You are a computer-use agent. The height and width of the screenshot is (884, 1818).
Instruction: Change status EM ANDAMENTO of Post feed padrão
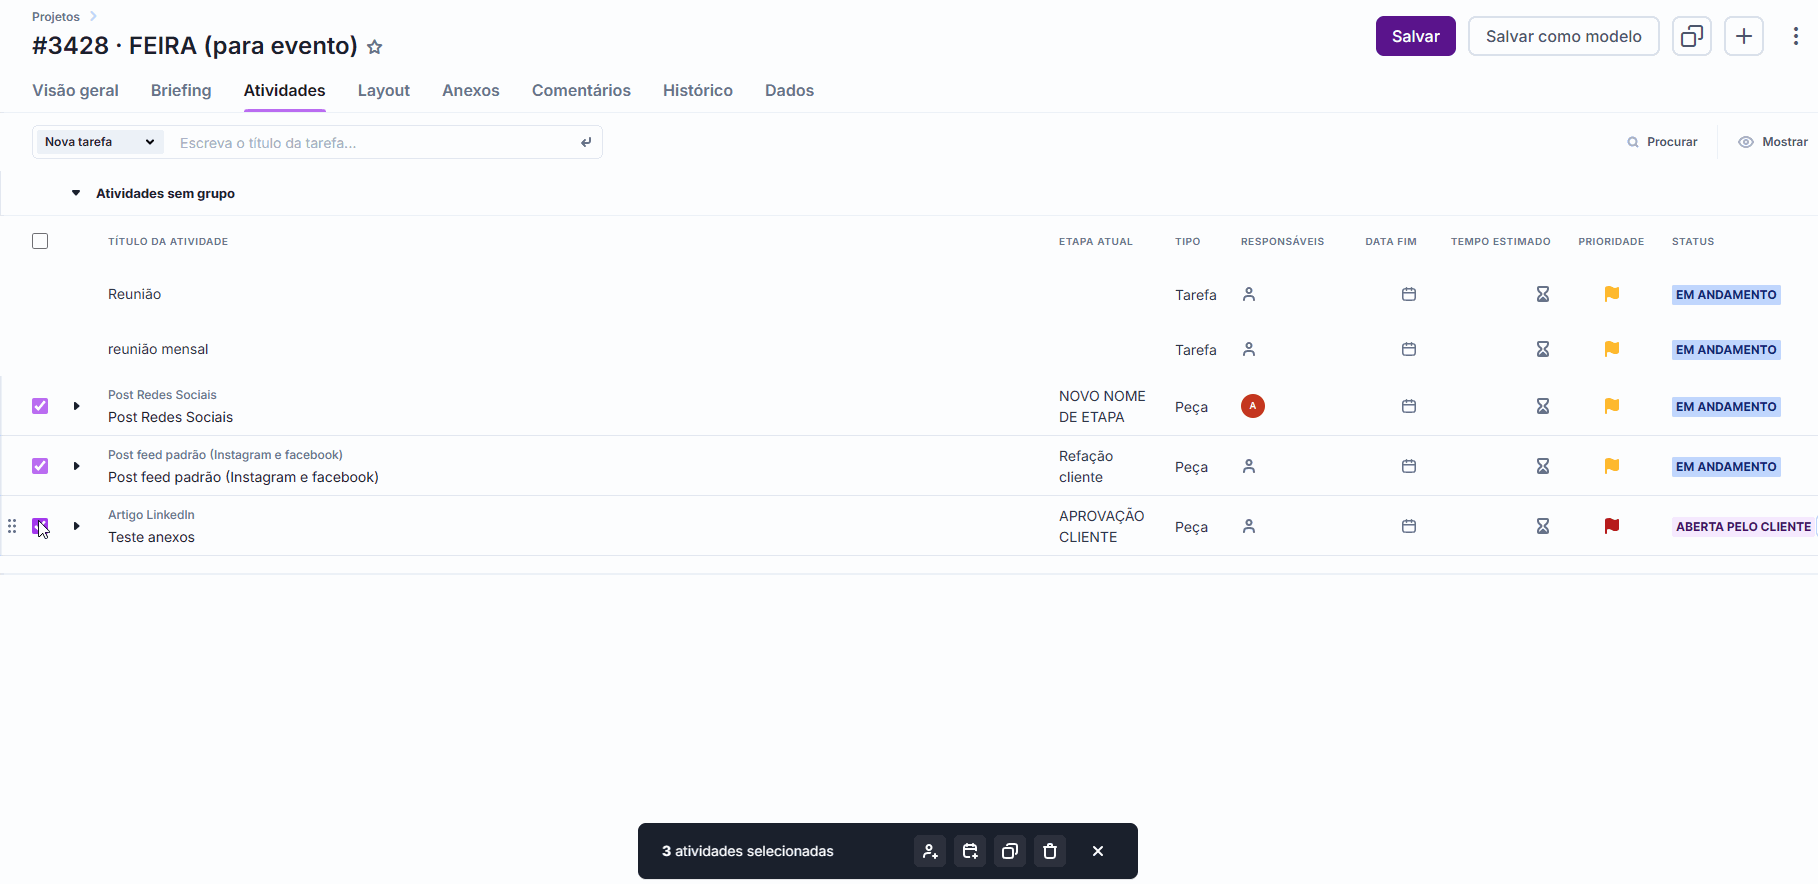pos(1726,467)
